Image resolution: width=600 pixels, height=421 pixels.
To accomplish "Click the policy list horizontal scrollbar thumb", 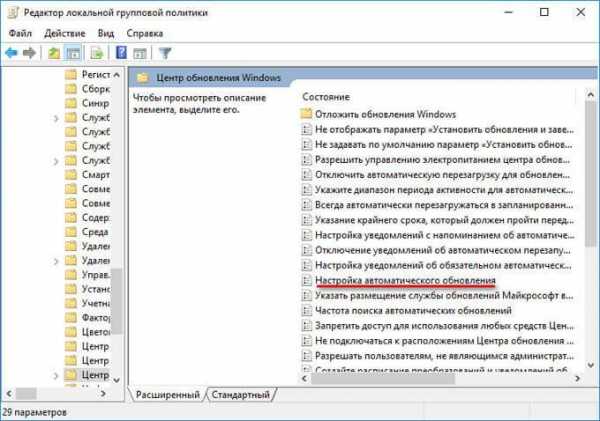I will pyautogui.click(x=383, y=379).
